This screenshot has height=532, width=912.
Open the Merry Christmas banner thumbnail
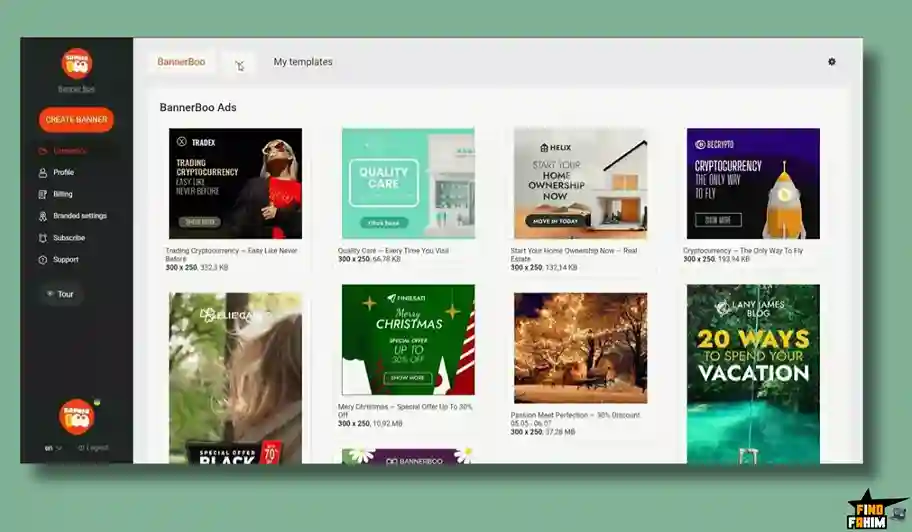click(x=408, y=340)
